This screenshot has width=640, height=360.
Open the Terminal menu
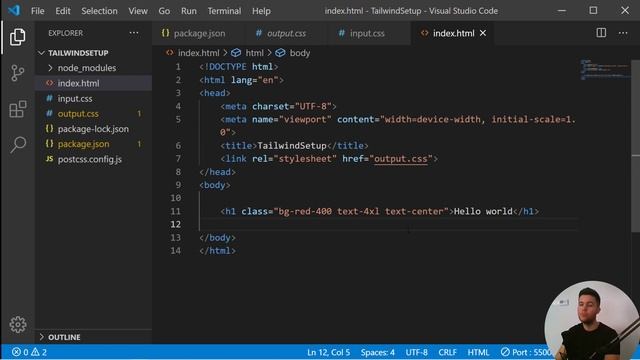(x=224, y=11)
